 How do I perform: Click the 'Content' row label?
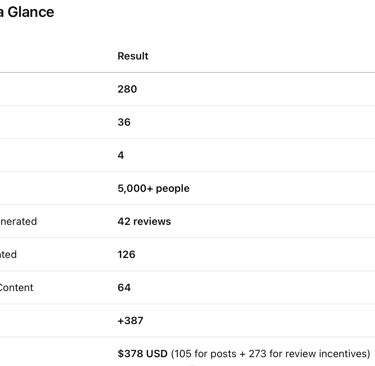click(16, 287)
